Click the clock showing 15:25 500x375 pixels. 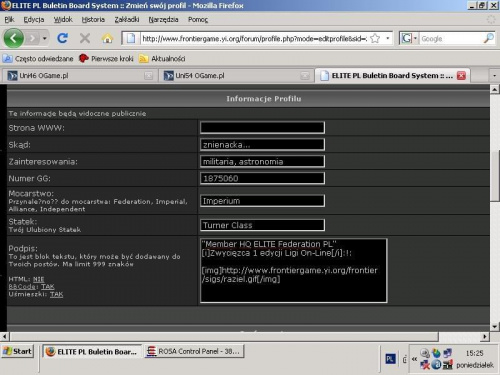(474, 353)
